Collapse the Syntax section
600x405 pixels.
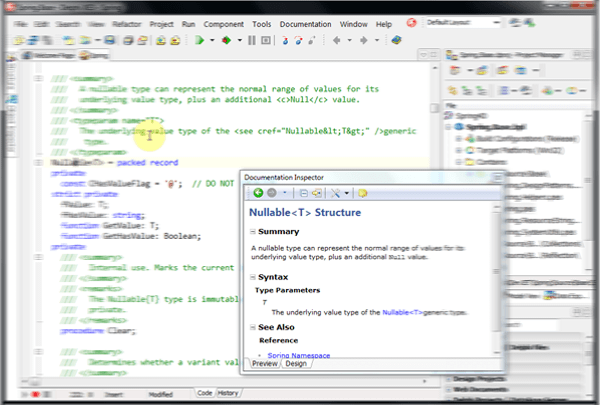pos(253,277)
